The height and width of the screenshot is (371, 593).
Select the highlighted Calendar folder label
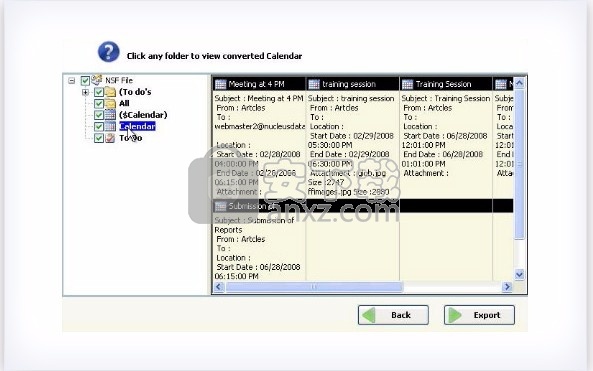click(x=137, y=126)
